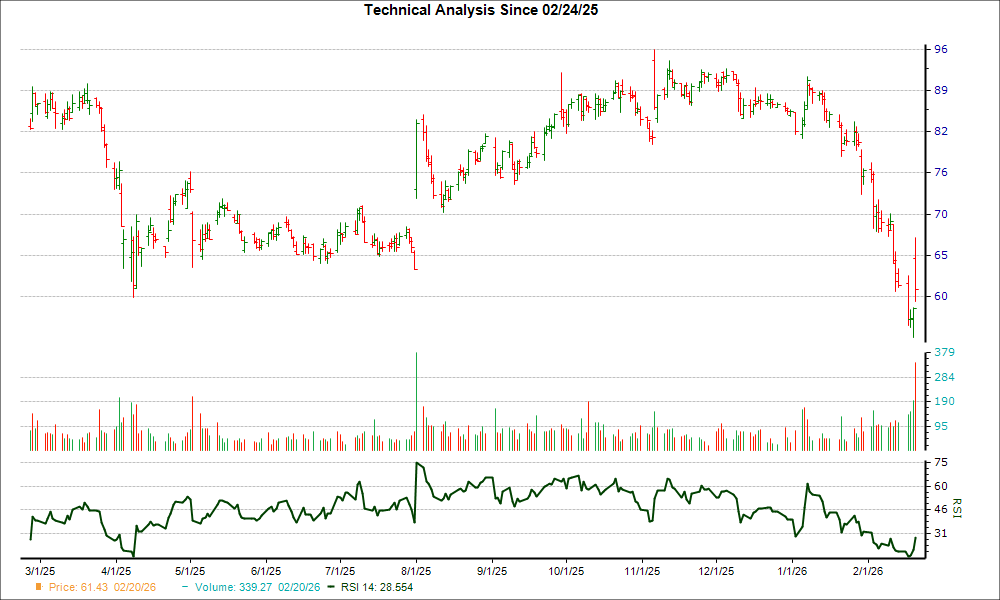Click the chart title Technical Analysis Since 02/24/25

(x=481, y=10)
